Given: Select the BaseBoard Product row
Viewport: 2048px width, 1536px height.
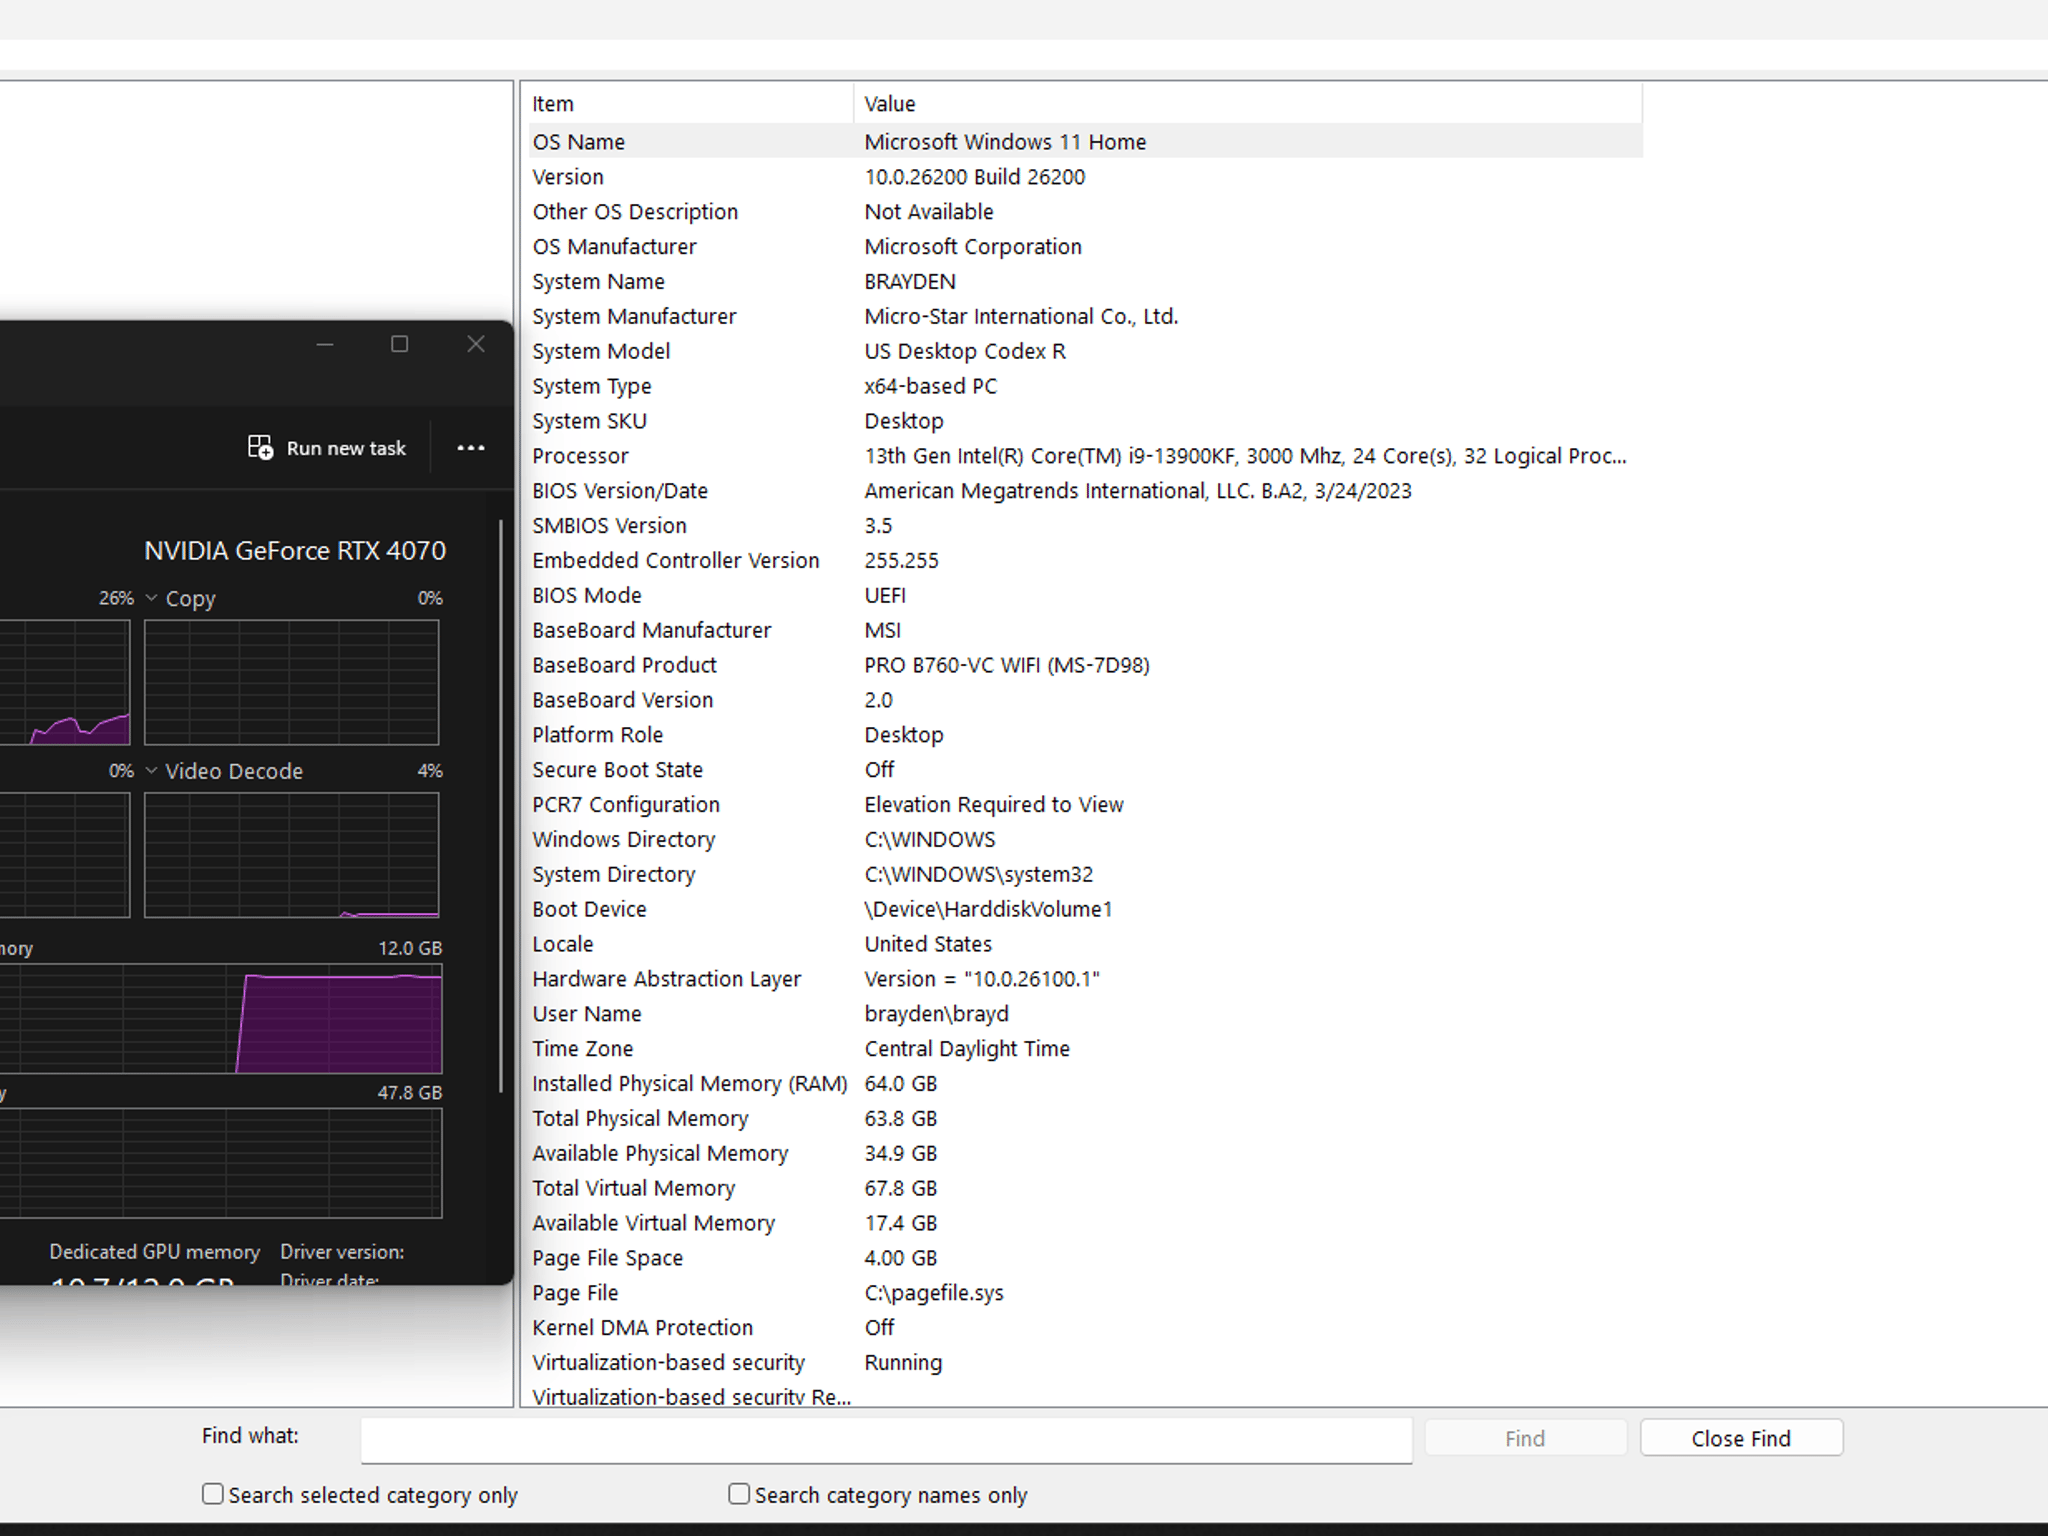Looking at the screenshot, I should click(x=1085, y=665).
